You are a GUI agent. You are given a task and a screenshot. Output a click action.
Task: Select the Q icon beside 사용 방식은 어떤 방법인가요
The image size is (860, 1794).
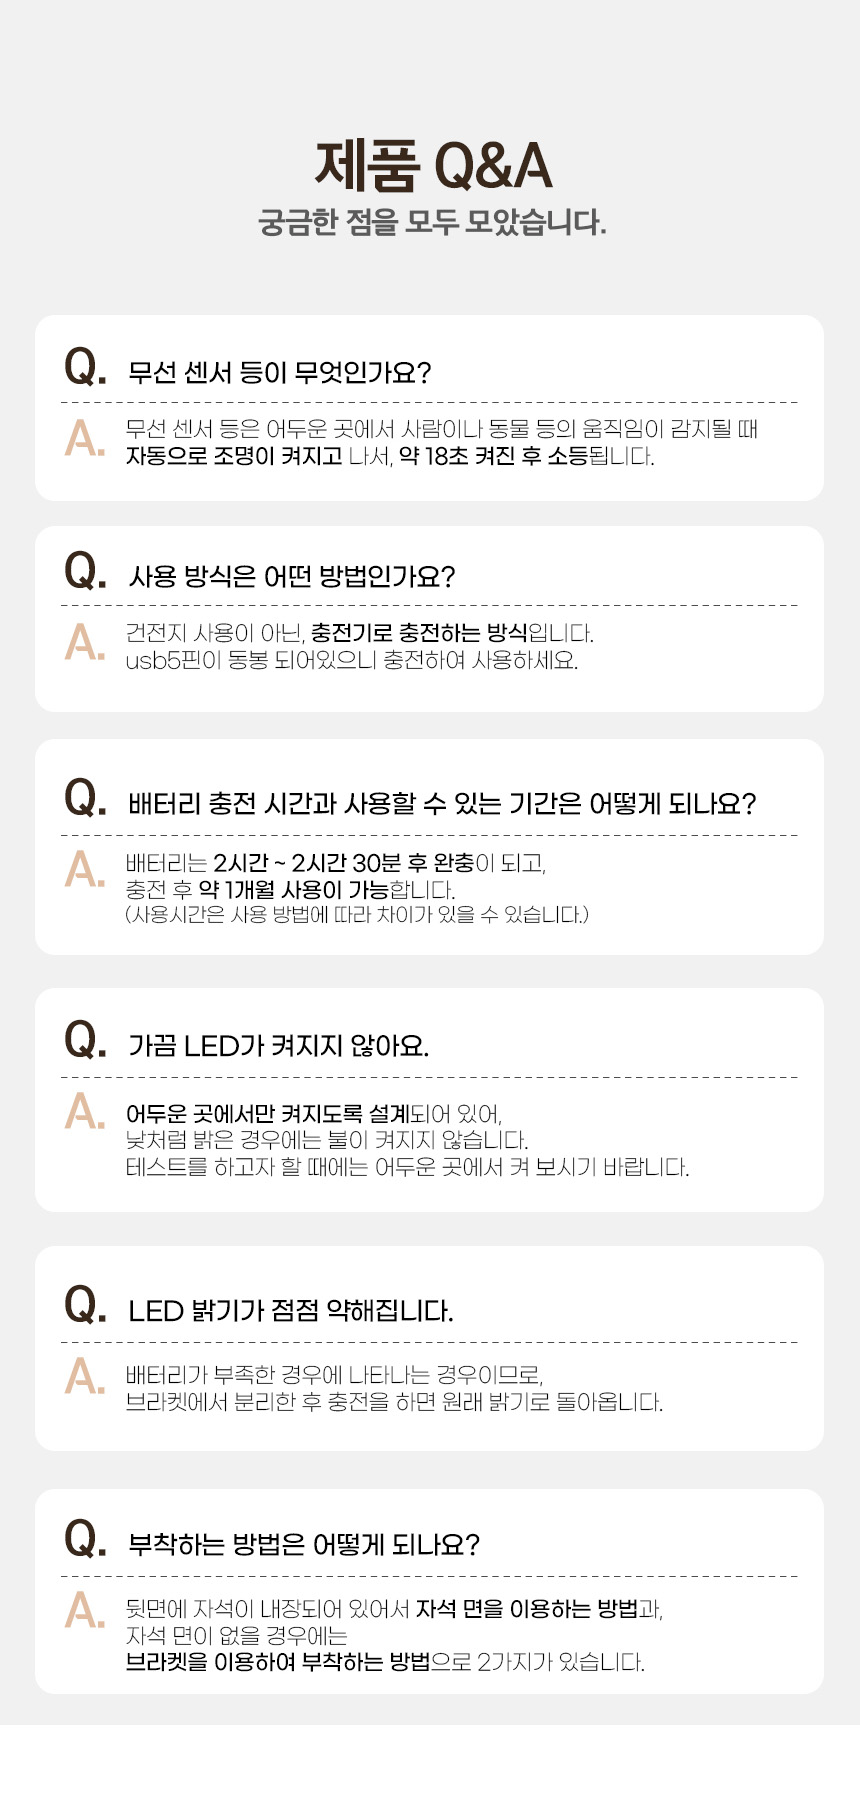[x=85, y=571]
